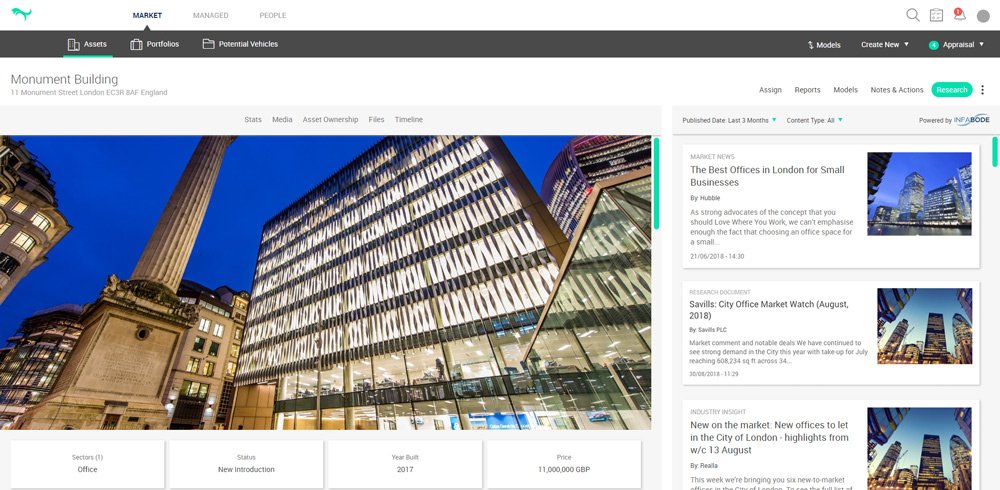
Task: Click the Status New Introduction card
Action: [x=246, y=464]
